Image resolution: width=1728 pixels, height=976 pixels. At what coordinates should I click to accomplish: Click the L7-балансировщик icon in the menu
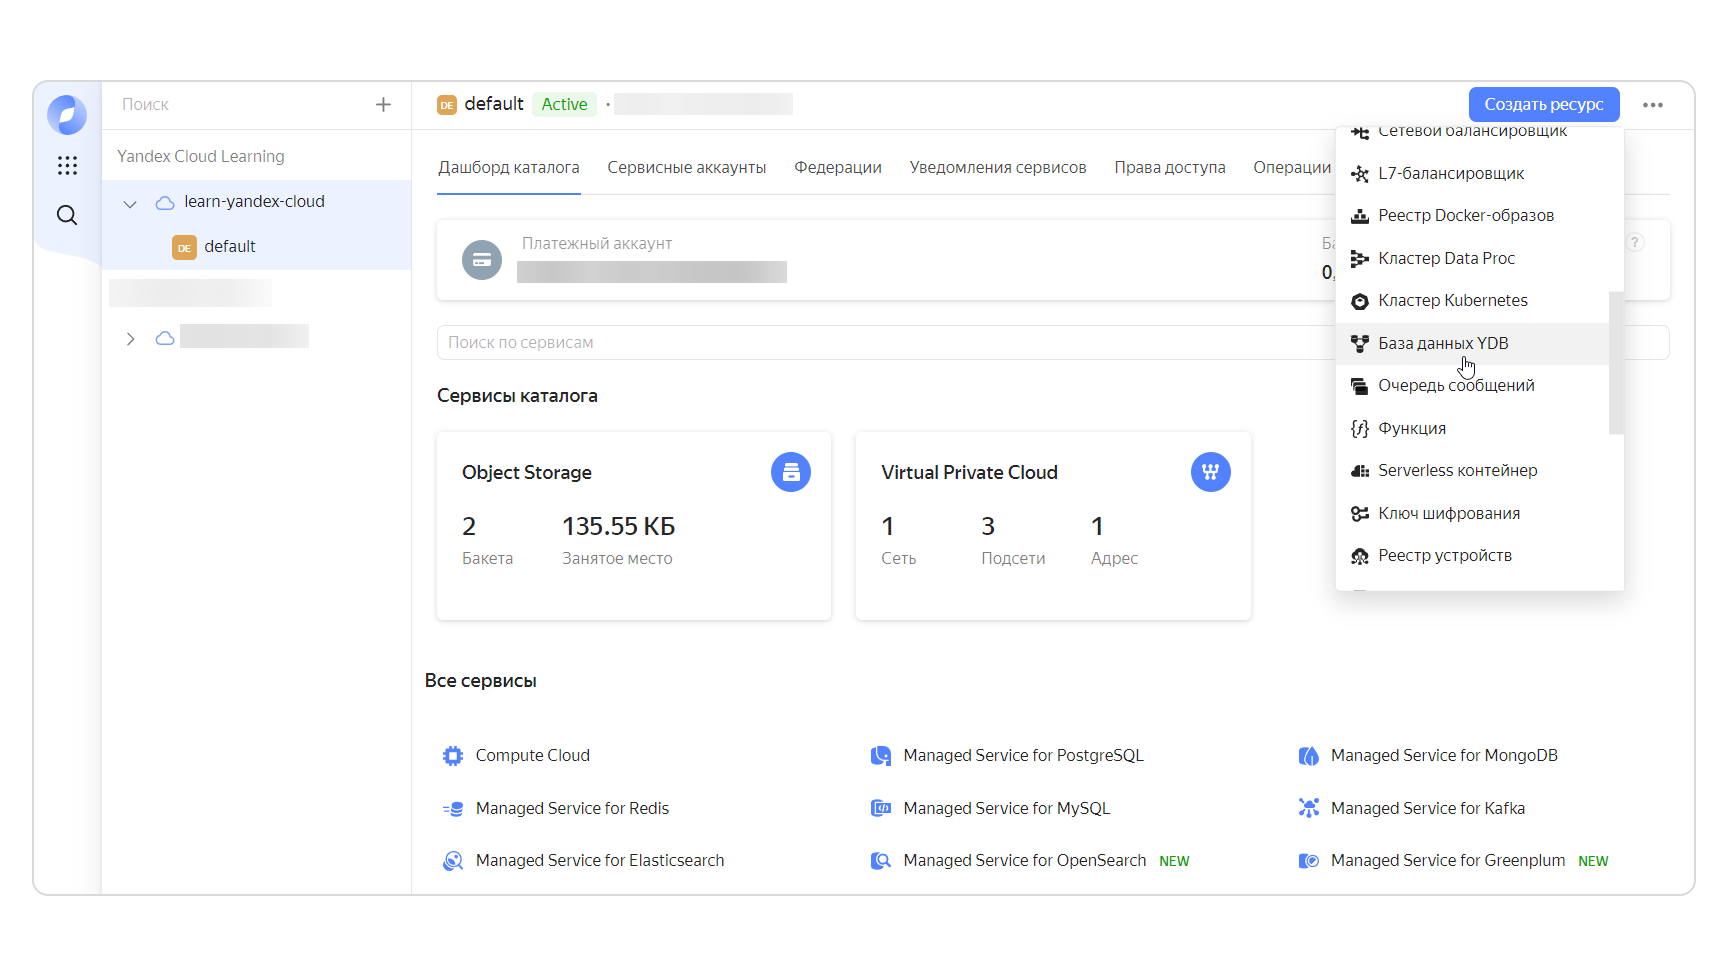[1360, 174]
